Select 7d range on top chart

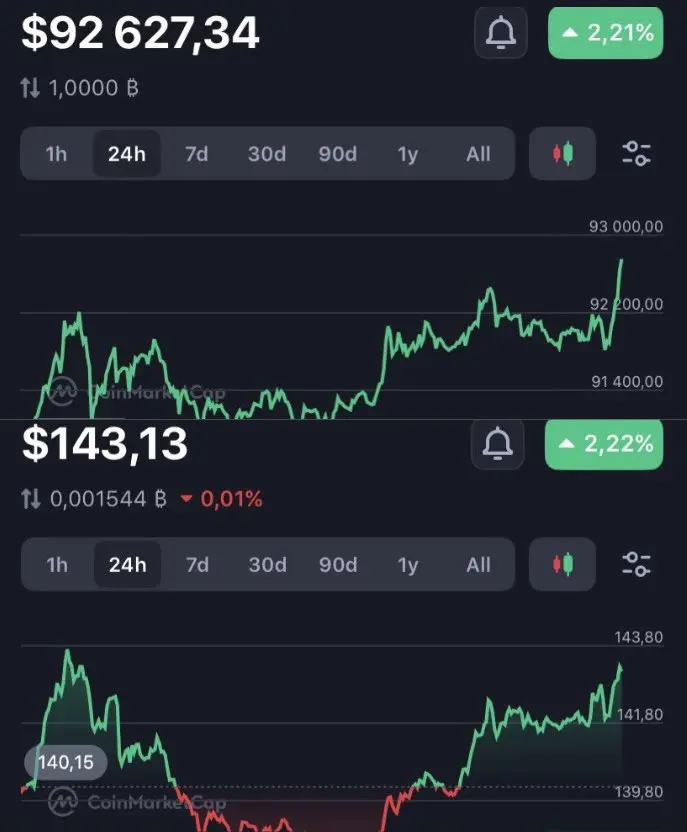pyautogui.click(x=196, y=154)
